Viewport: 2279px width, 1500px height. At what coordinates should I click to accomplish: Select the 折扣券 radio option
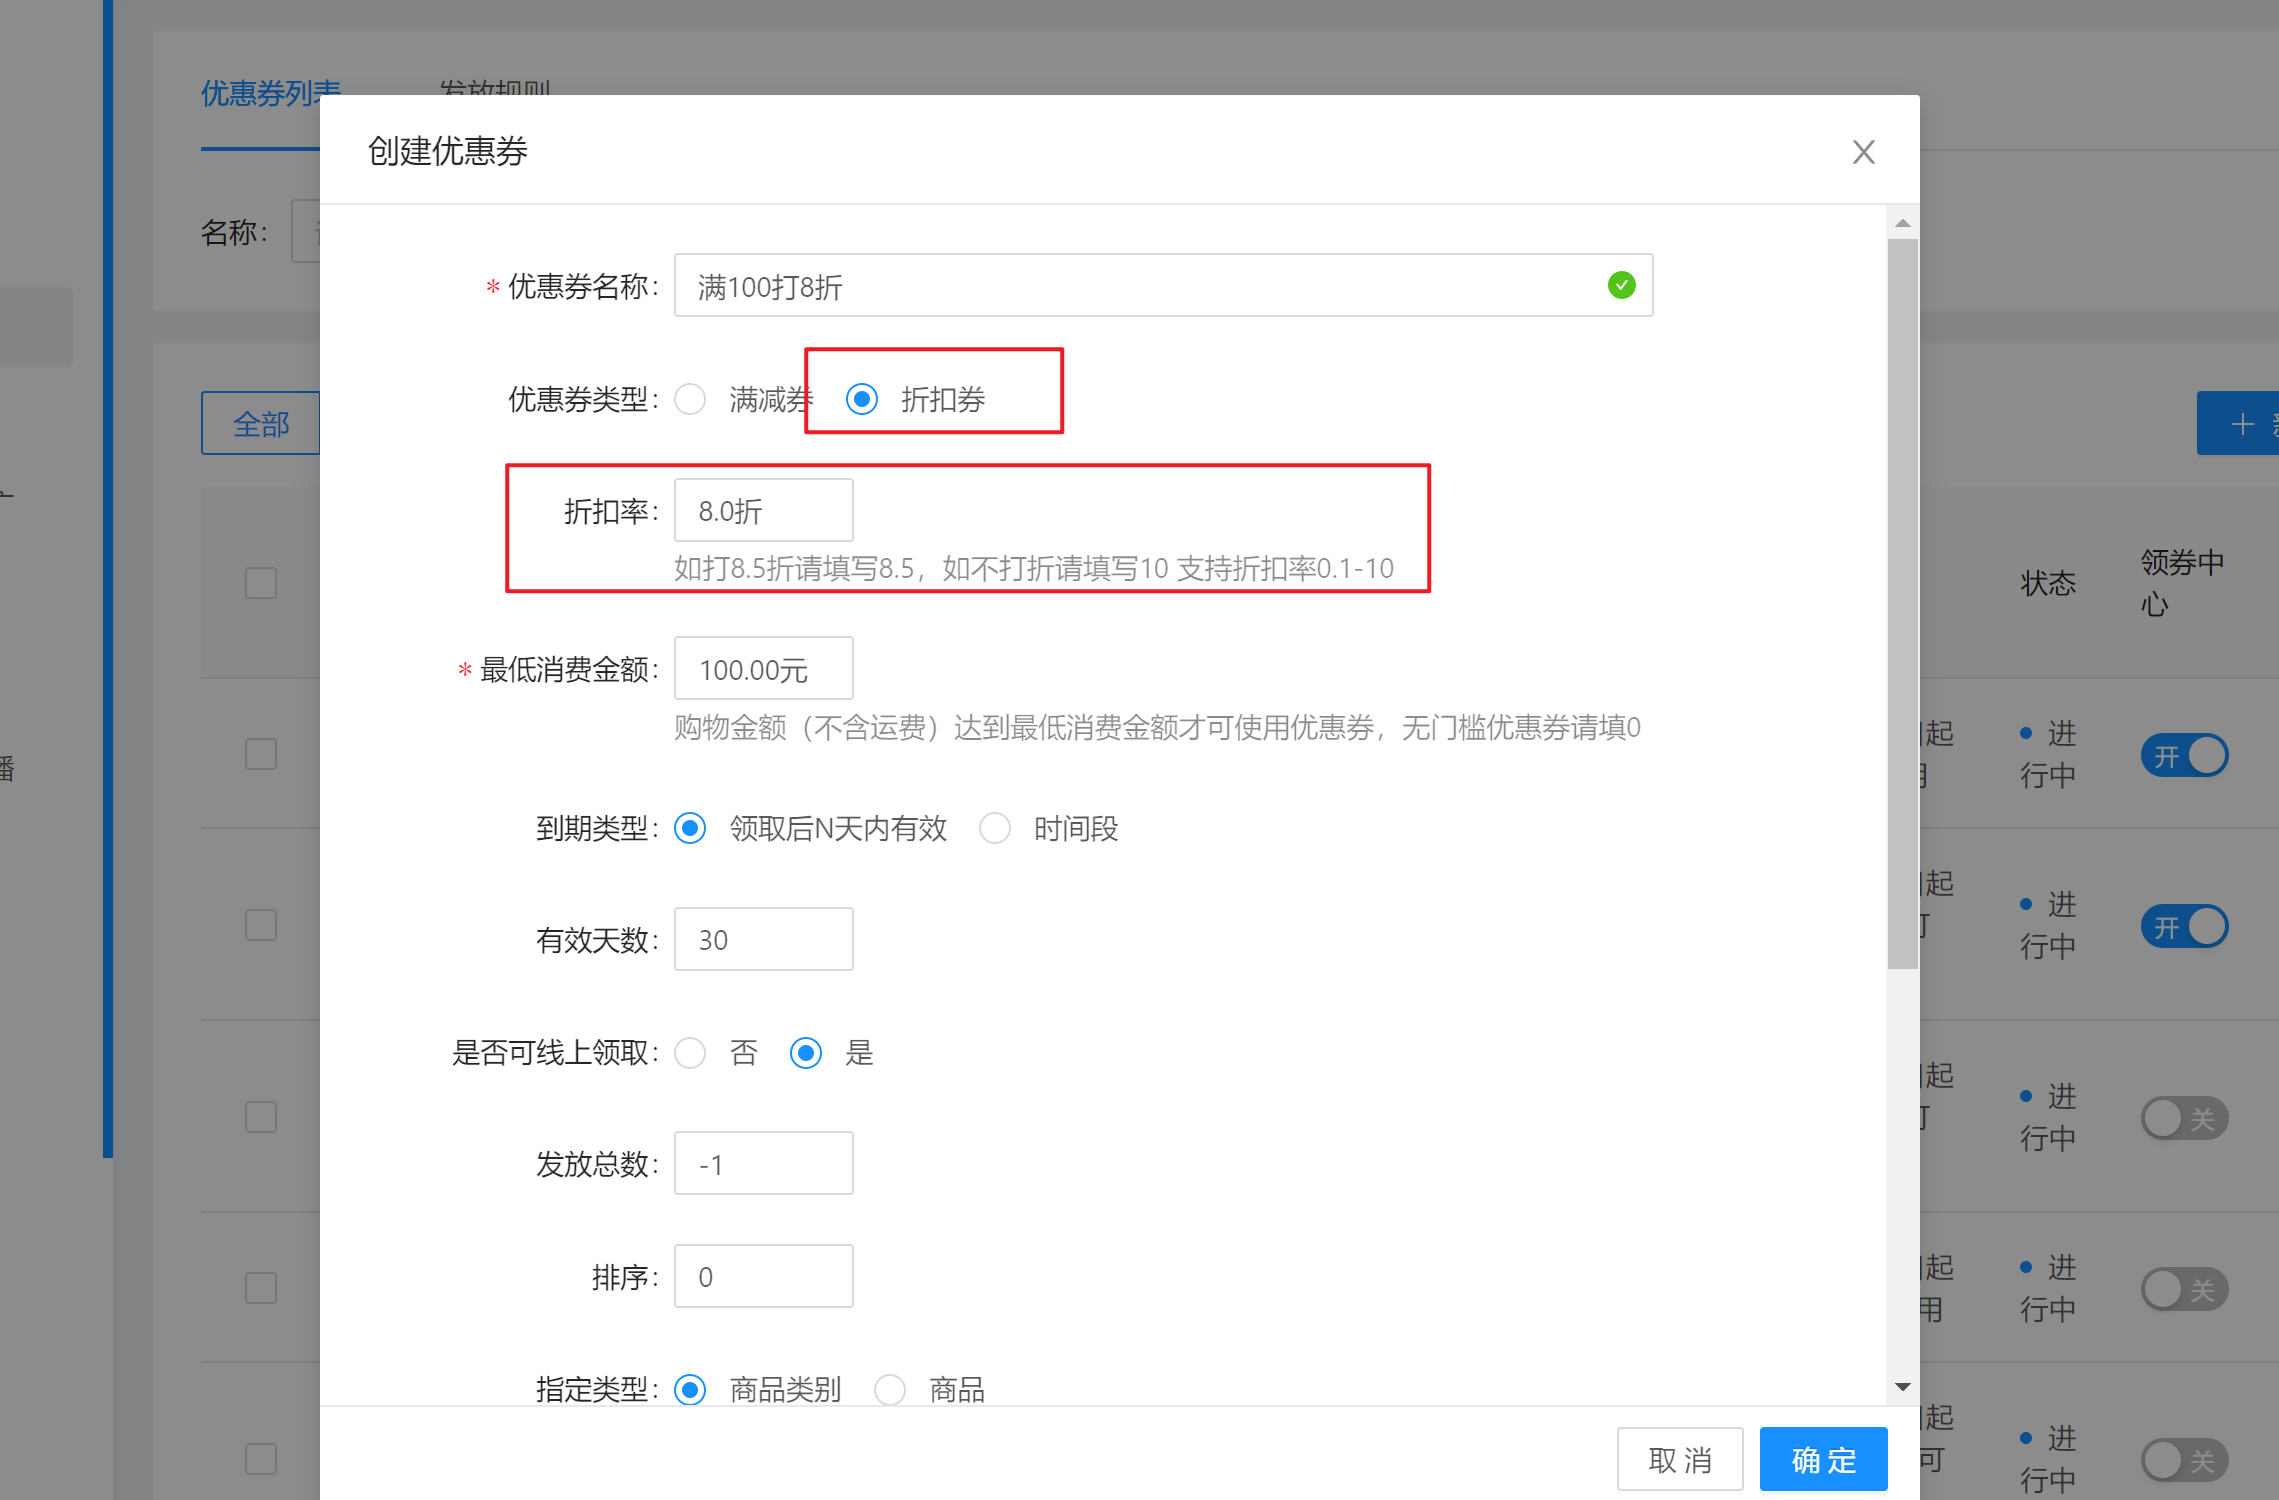pyautogui.click(x=862, y=400)
